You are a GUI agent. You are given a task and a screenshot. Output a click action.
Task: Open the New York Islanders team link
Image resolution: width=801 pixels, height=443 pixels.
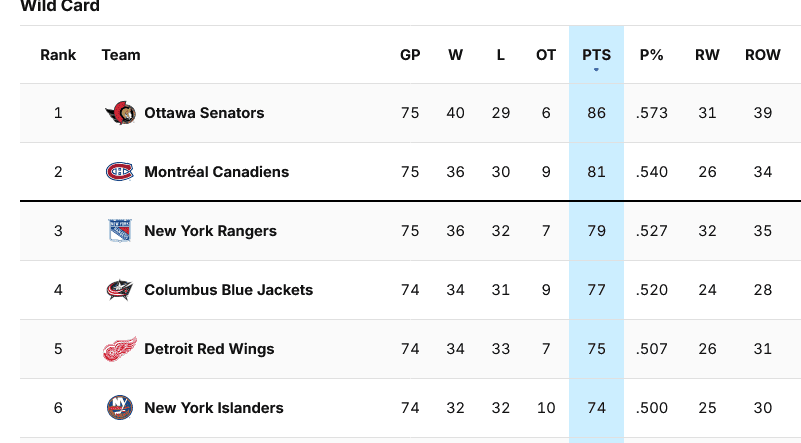pyautogui.click(x=214, y=408)
